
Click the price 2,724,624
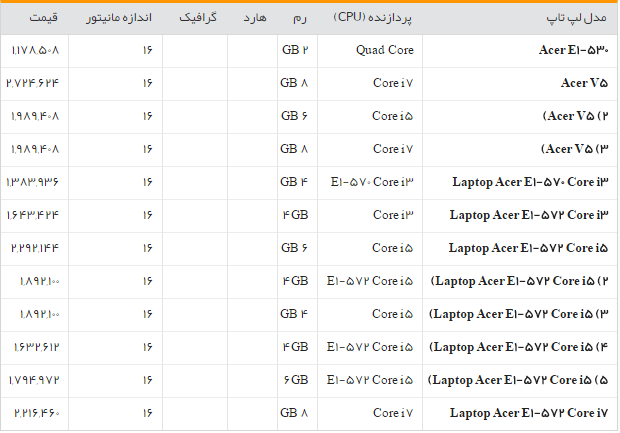(32, 83)
